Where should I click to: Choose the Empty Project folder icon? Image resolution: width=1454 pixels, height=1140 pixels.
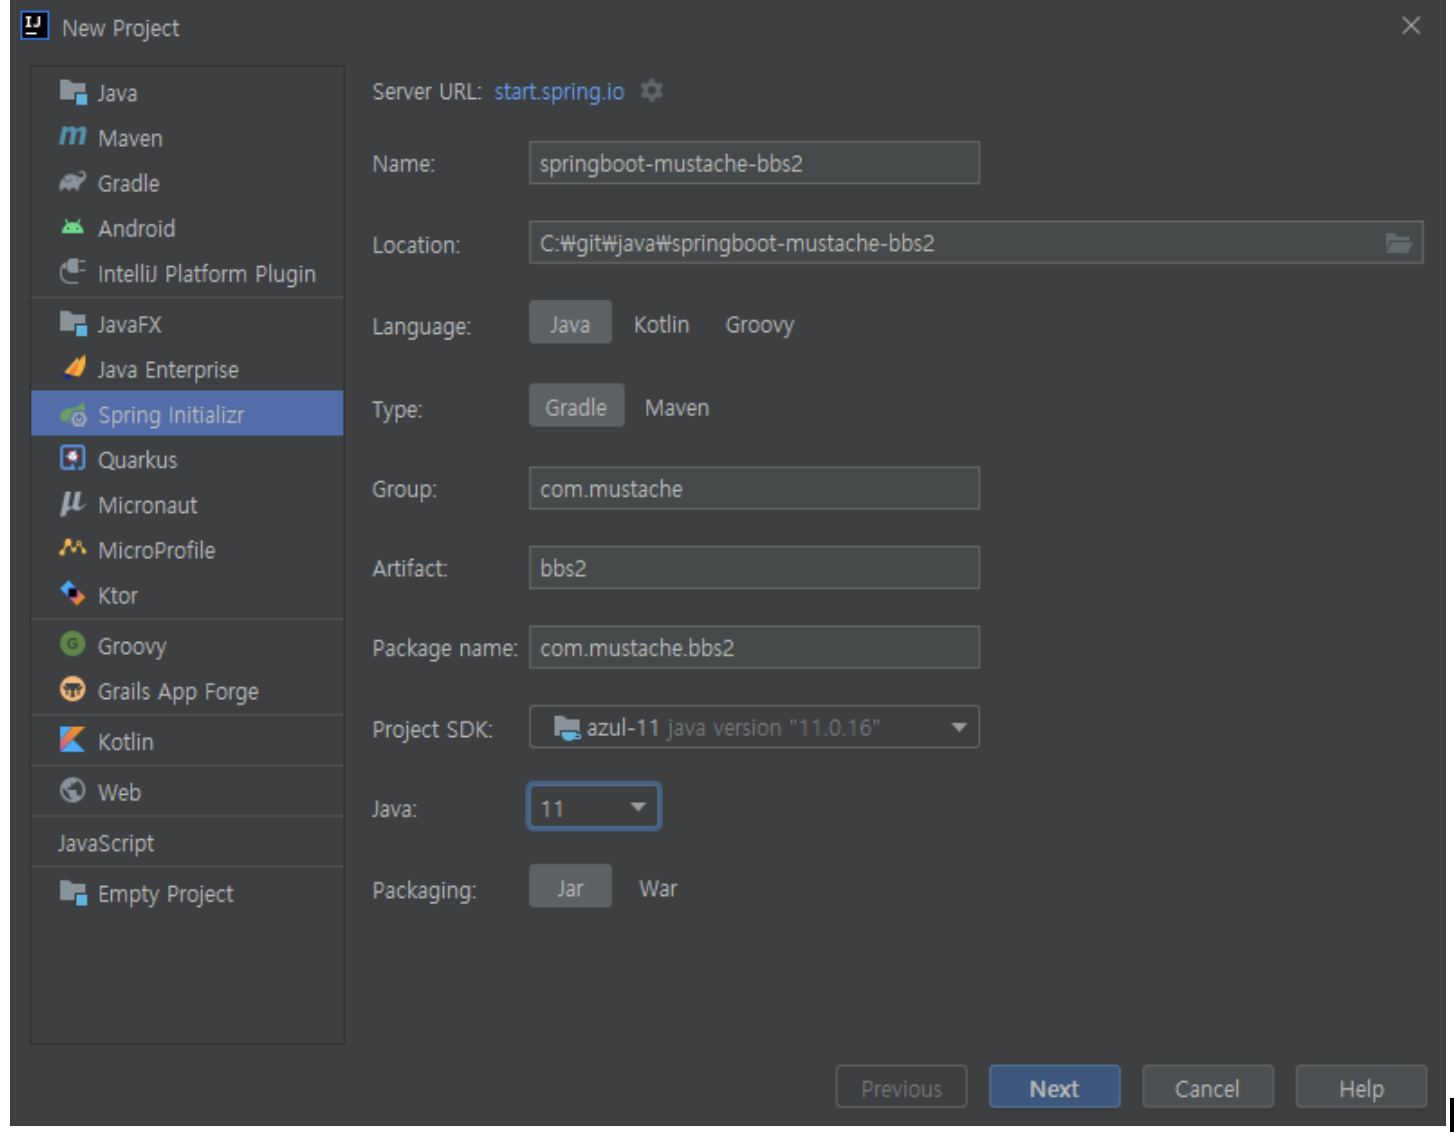coord(73,892)
